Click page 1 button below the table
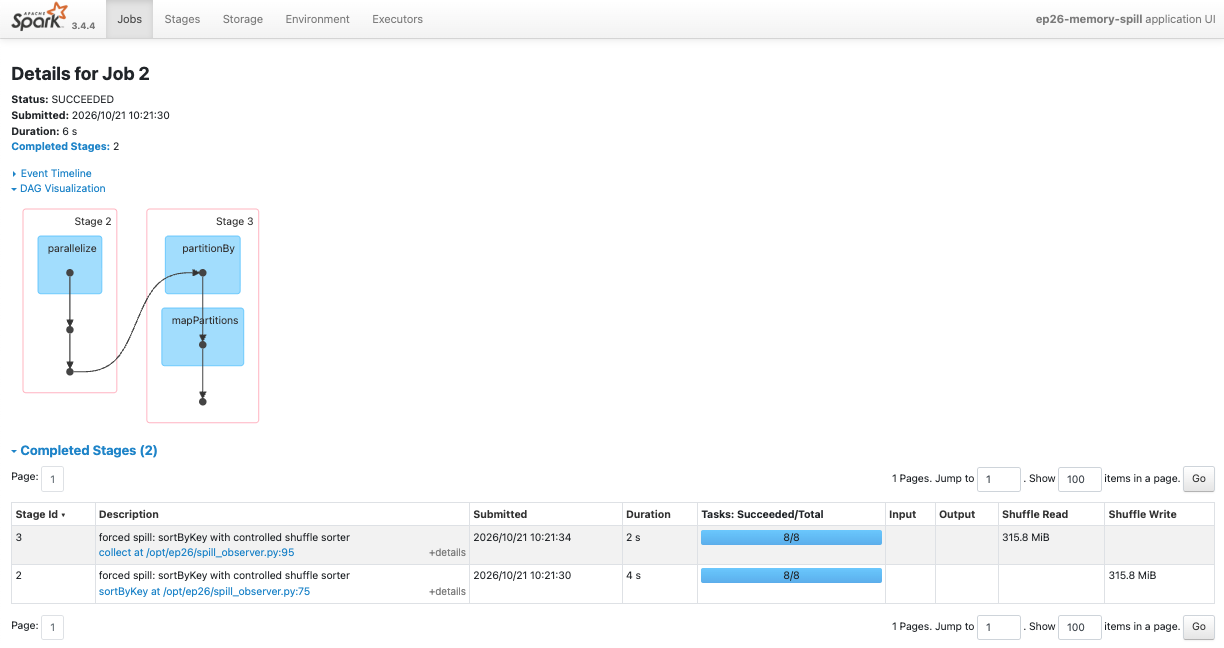The image size is (1224, 648). click(52, 627)
